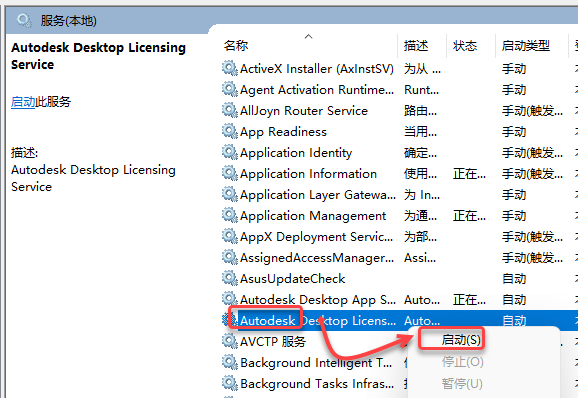
Task: Sort the list by 名称 column header
Action: pos(236,46)
